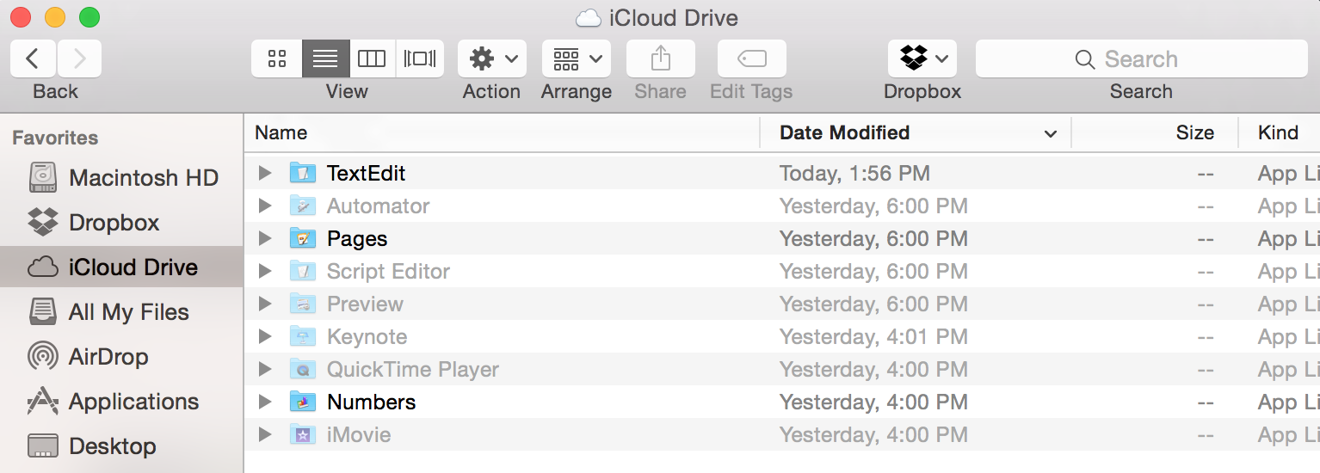Switch to icon view mode

(x=277, y=59)
